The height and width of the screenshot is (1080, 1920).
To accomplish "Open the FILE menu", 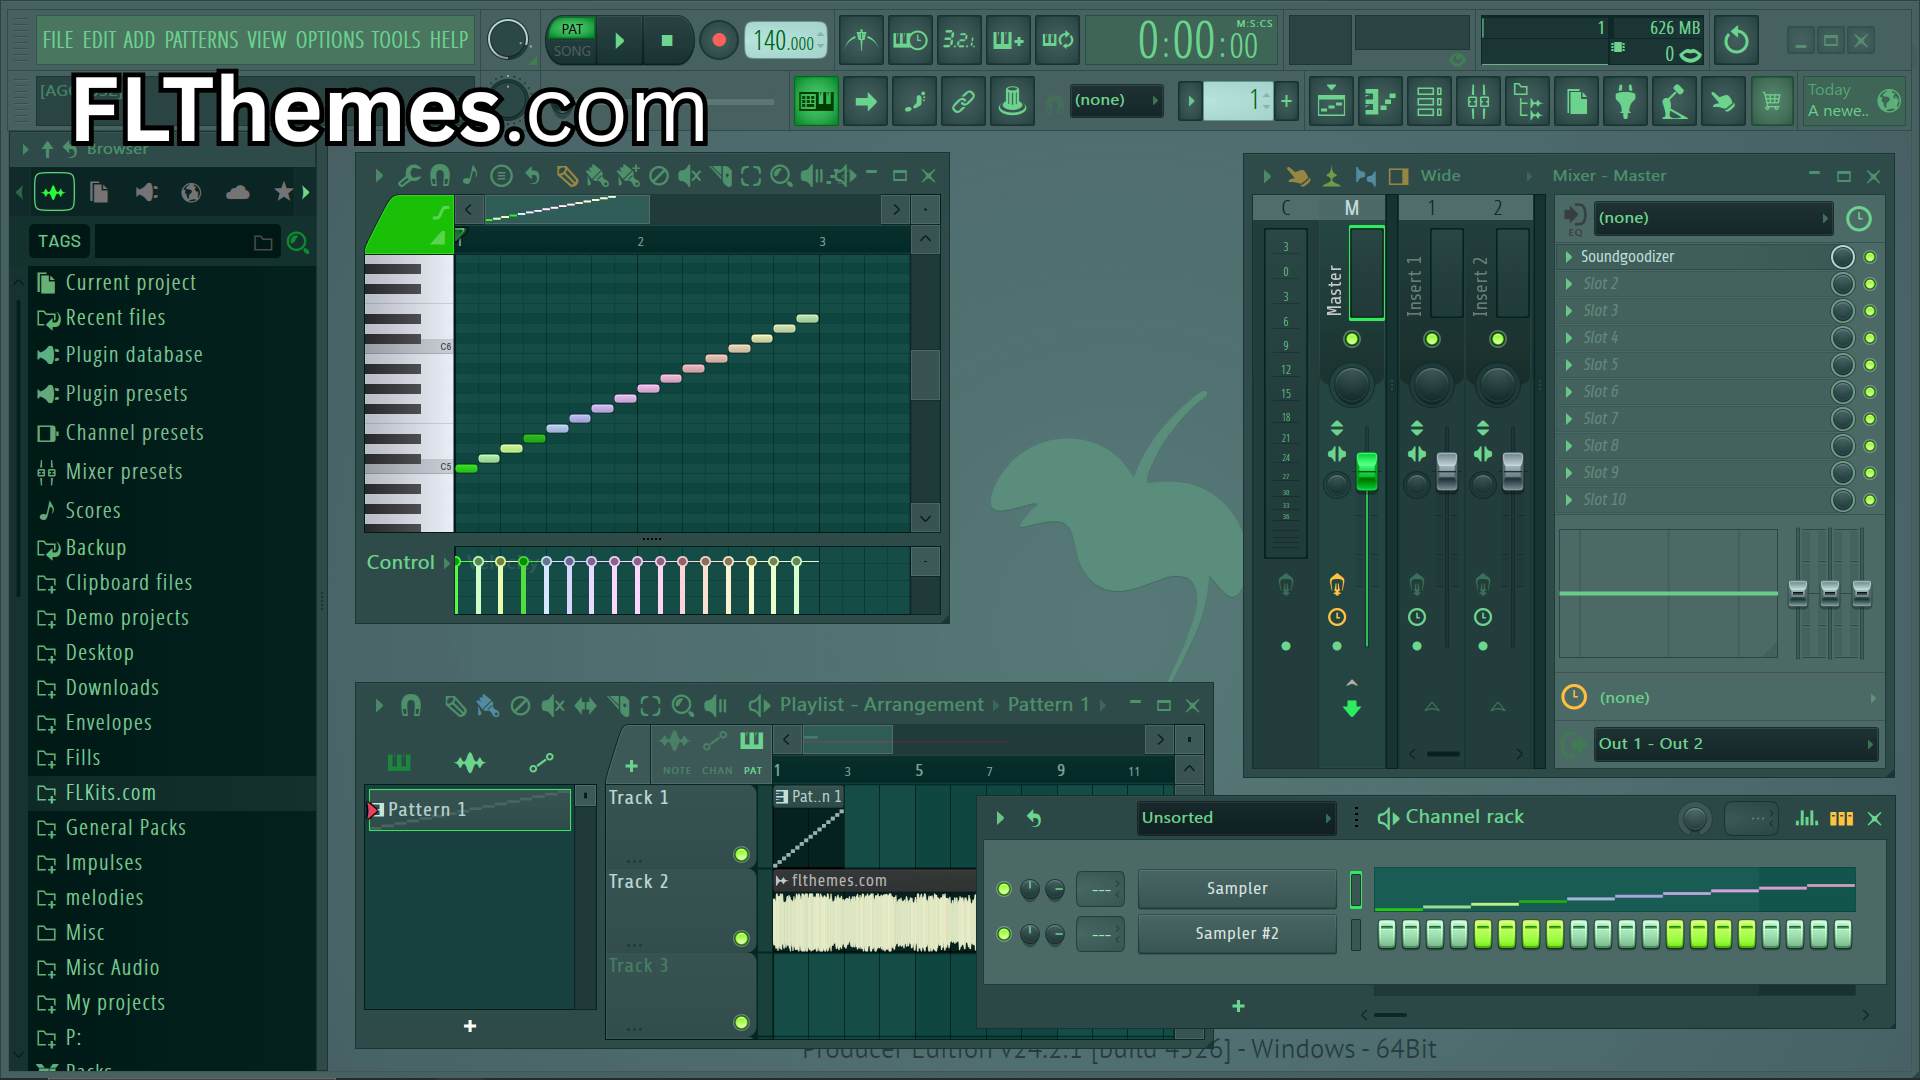I will pyautogui.click(x=58, y=40).
